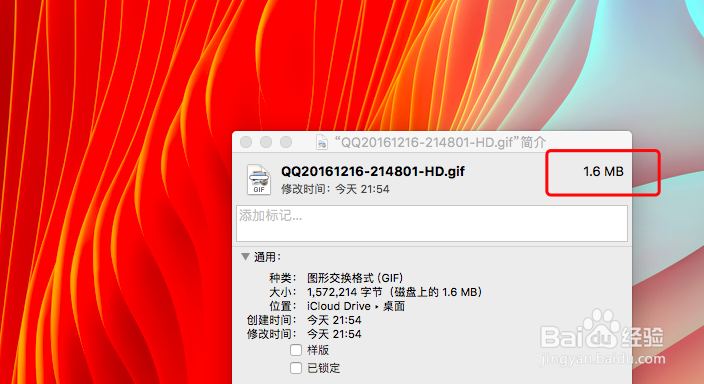Click the 1.6 MB size at the top right
Screen dimensions: 704x384
(603, 171)
